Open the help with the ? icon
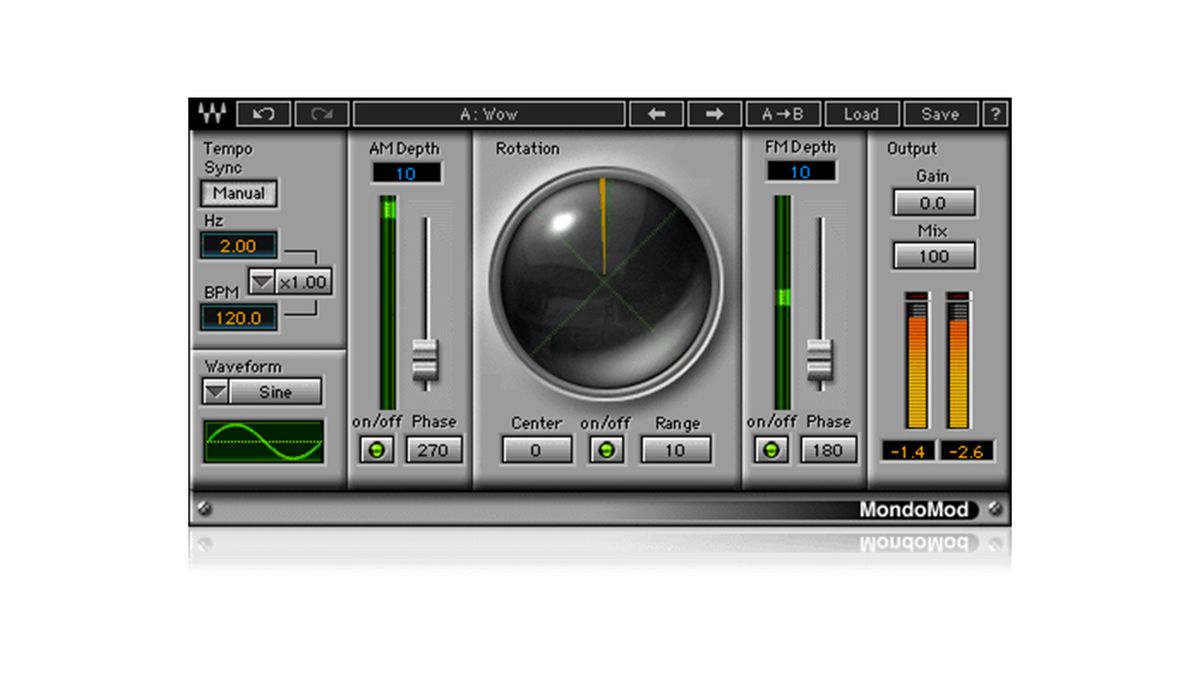 994,113
